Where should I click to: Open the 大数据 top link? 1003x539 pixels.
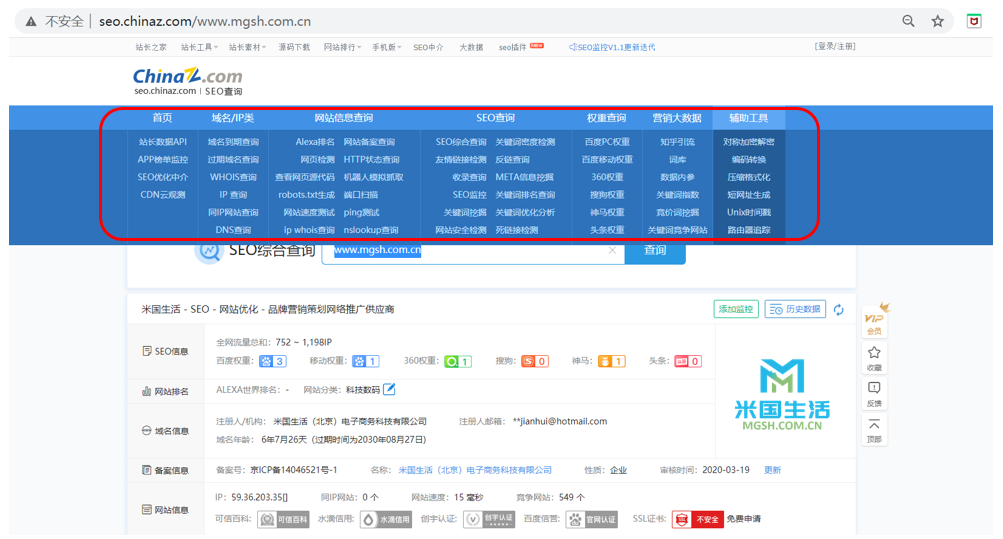(471, 47)
